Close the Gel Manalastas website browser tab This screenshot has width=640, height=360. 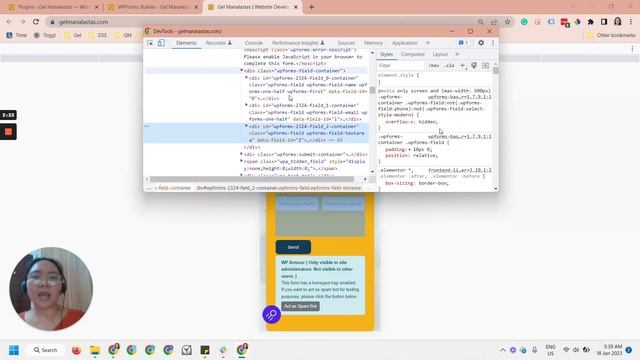point(296,7)
